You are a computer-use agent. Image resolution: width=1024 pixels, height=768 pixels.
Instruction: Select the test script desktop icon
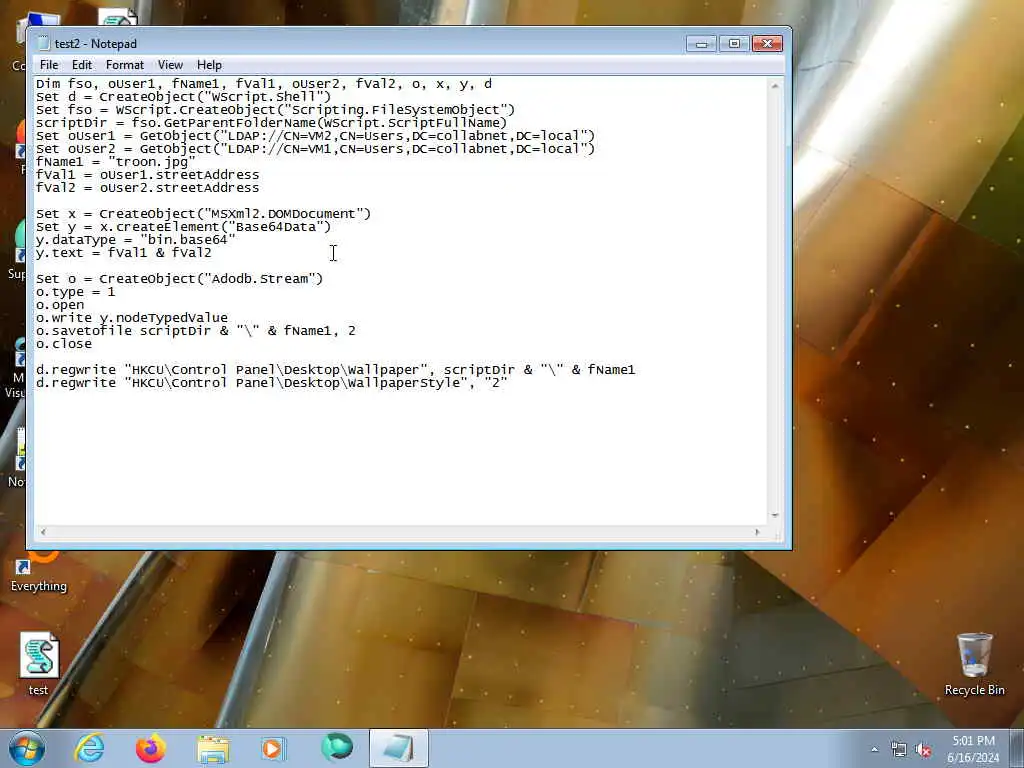(x=39, y=664)
